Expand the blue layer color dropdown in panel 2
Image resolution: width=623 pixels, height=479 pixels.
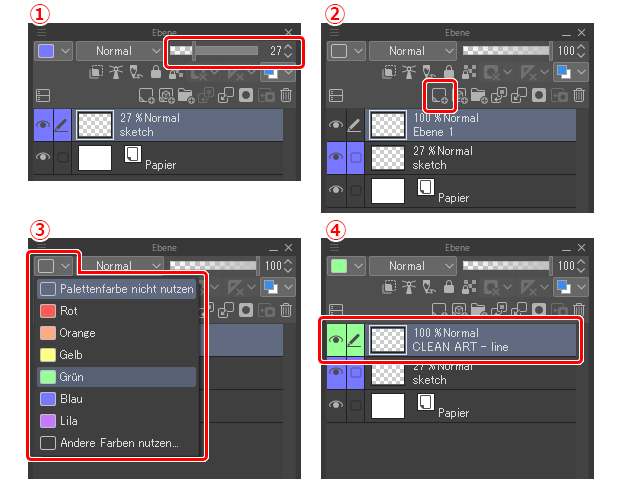pos(571,72)
